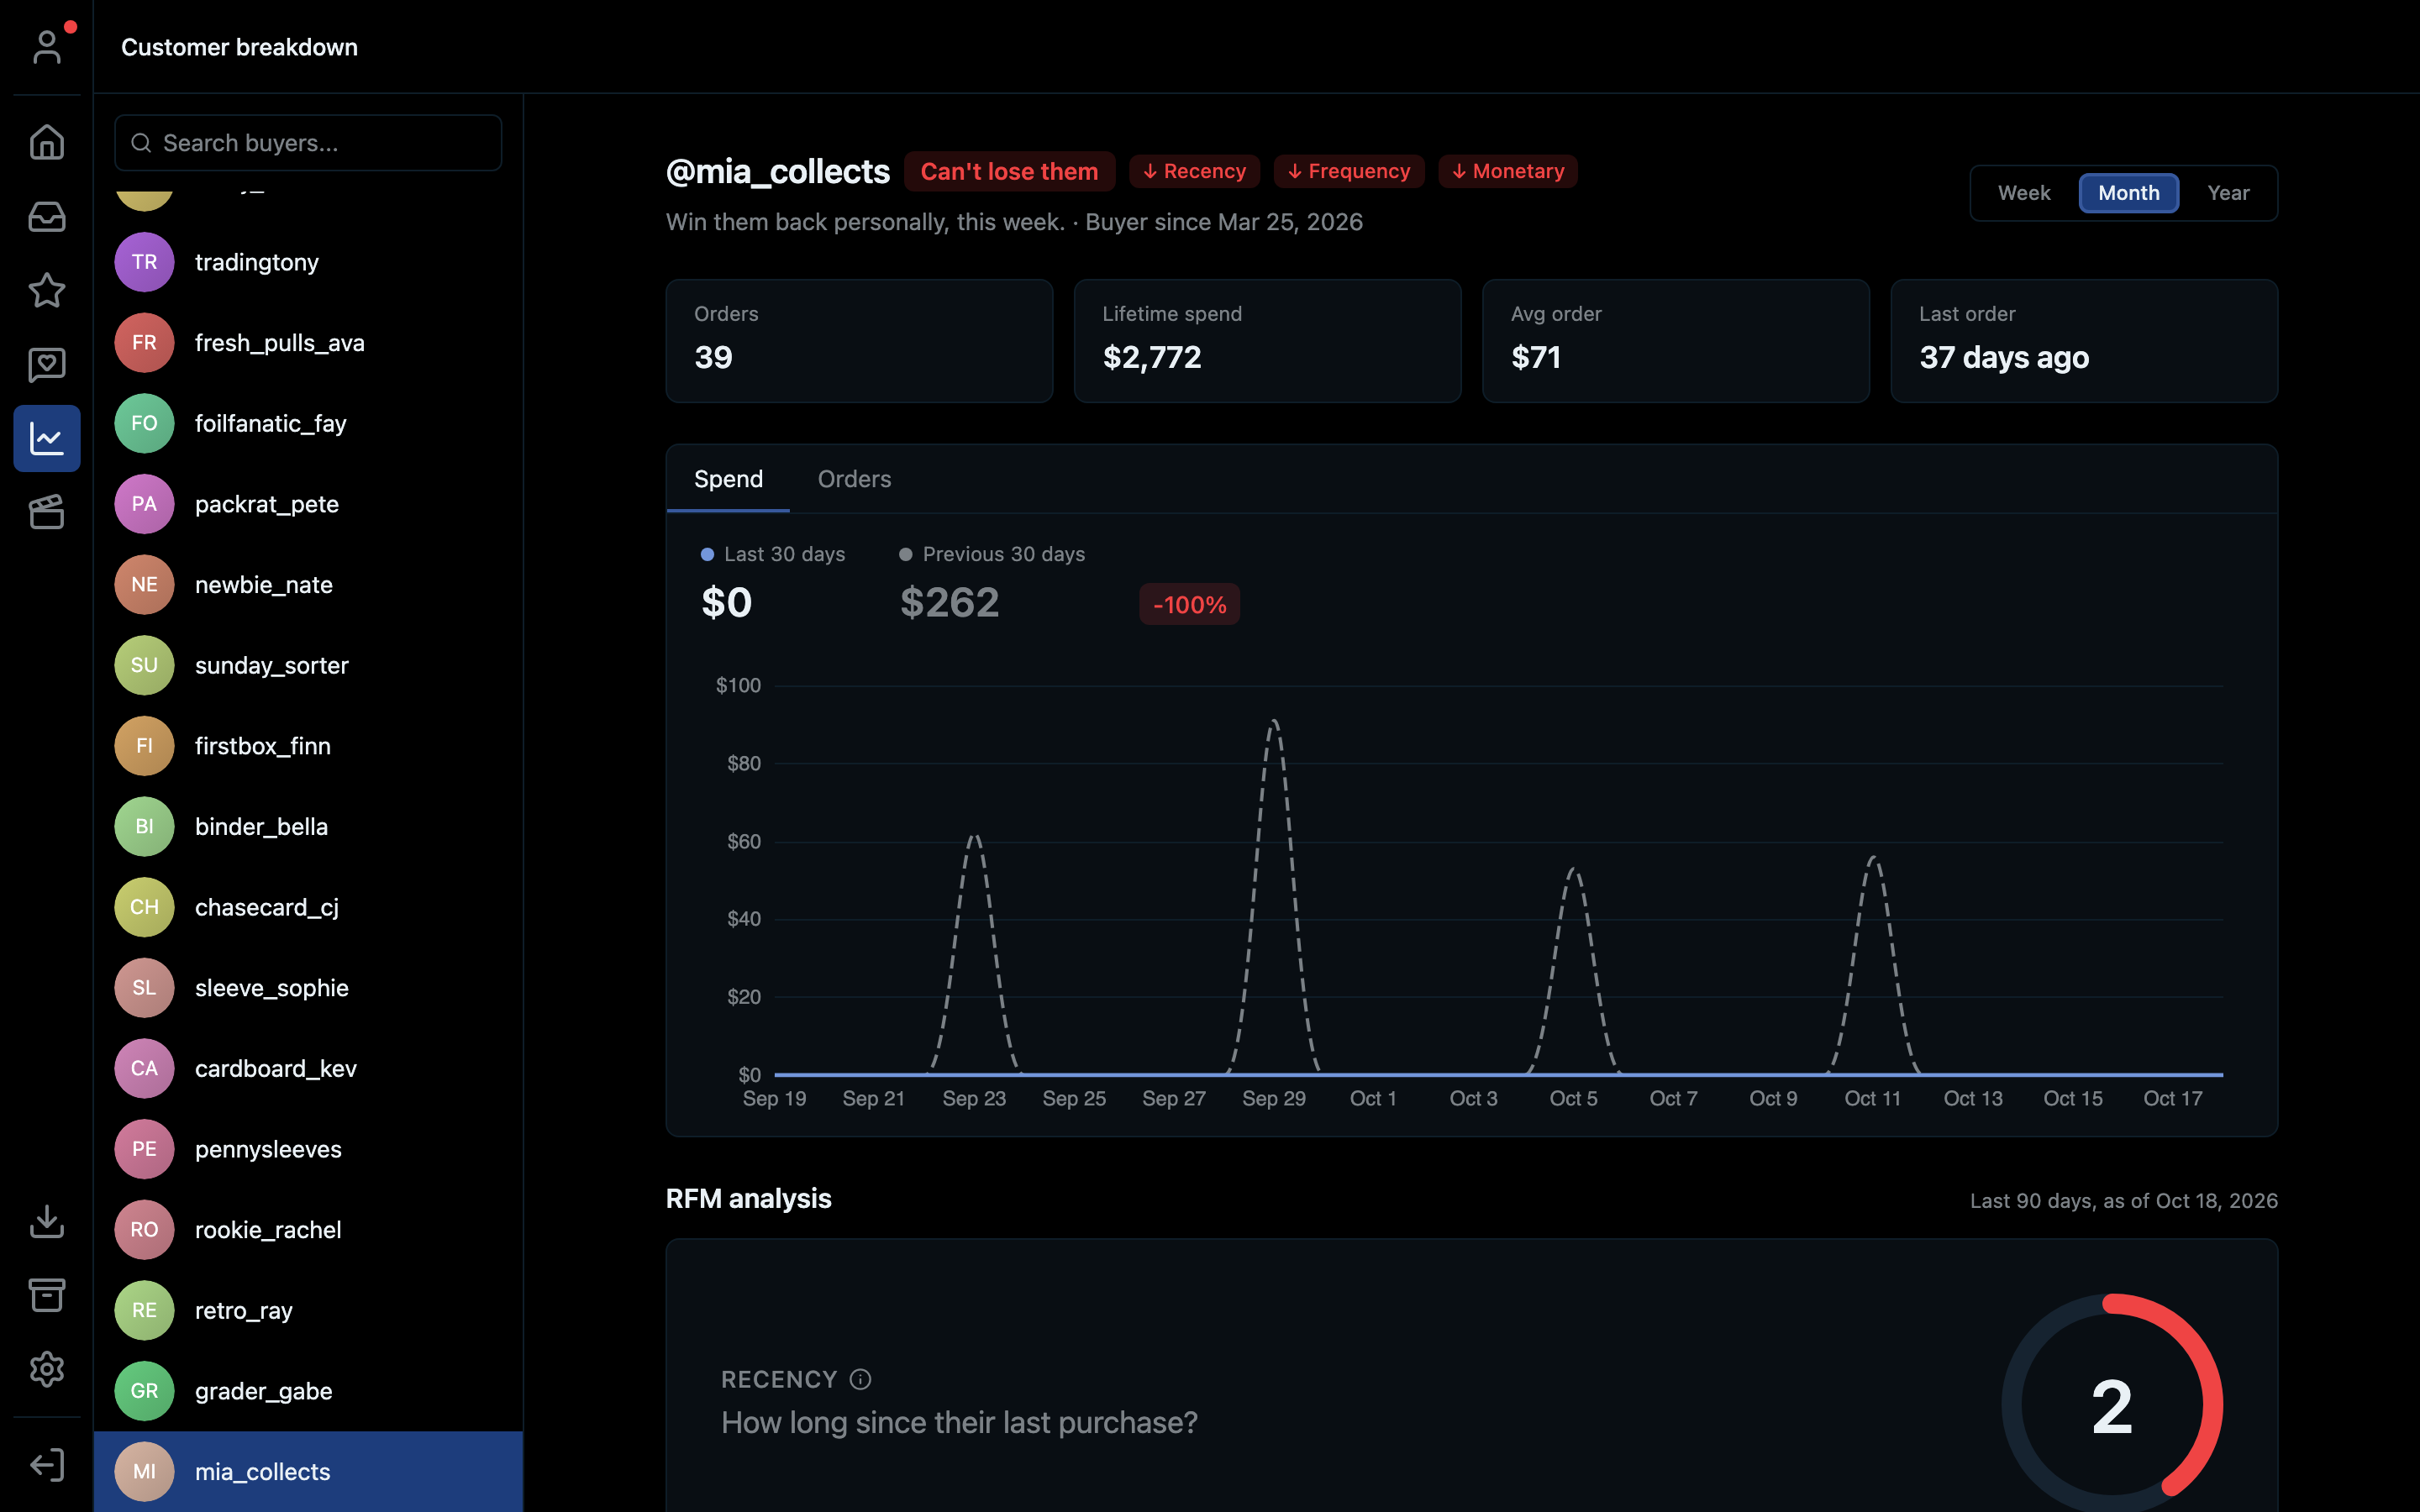Click the Recency score gauge showing 2

coord(2112,1404)
